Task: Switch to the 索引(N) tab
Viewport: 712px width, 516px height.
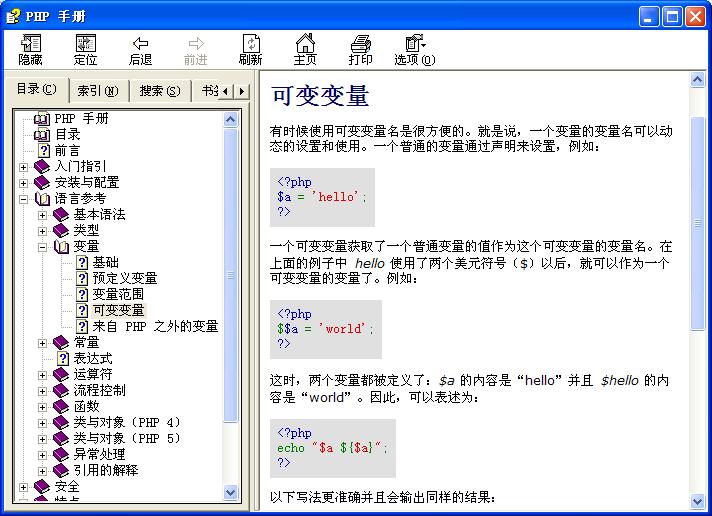Action: click(98, 91)
